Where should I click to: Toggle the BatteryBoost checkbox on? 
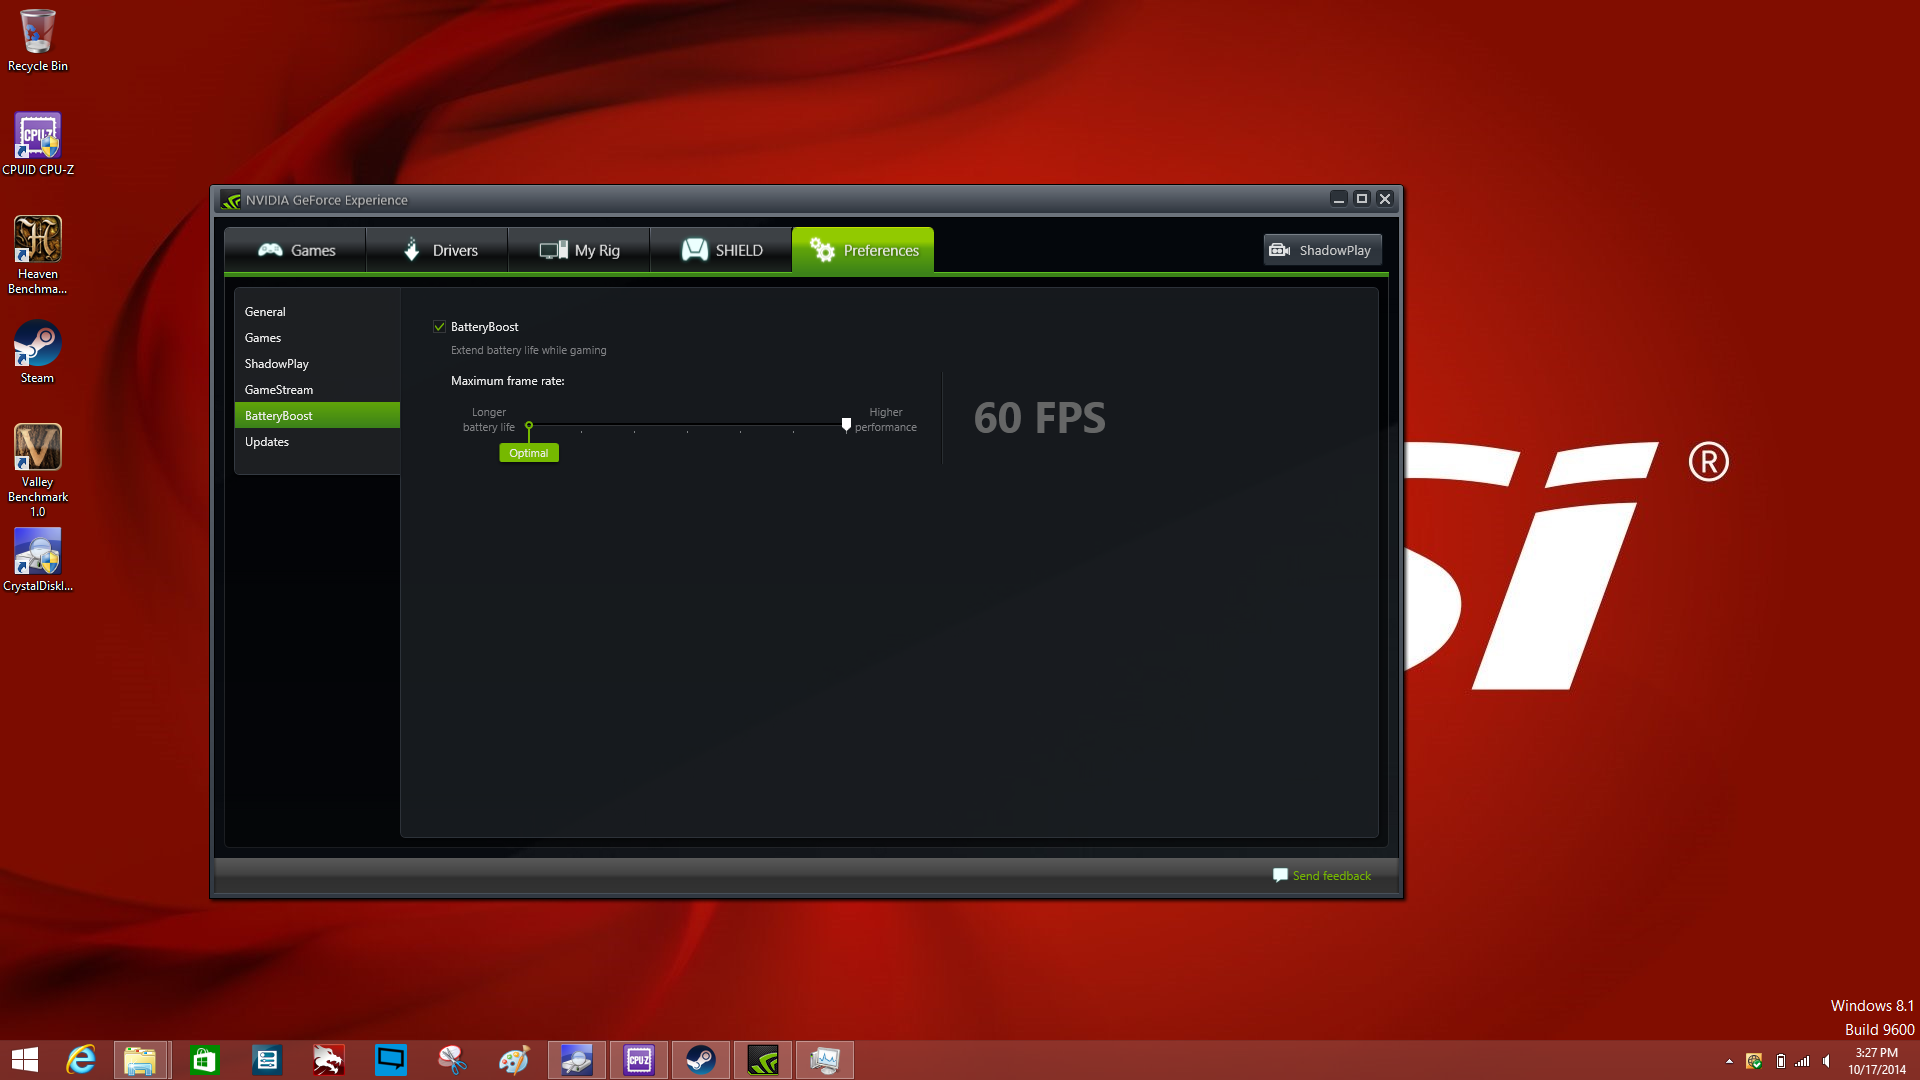click(438, 326)
